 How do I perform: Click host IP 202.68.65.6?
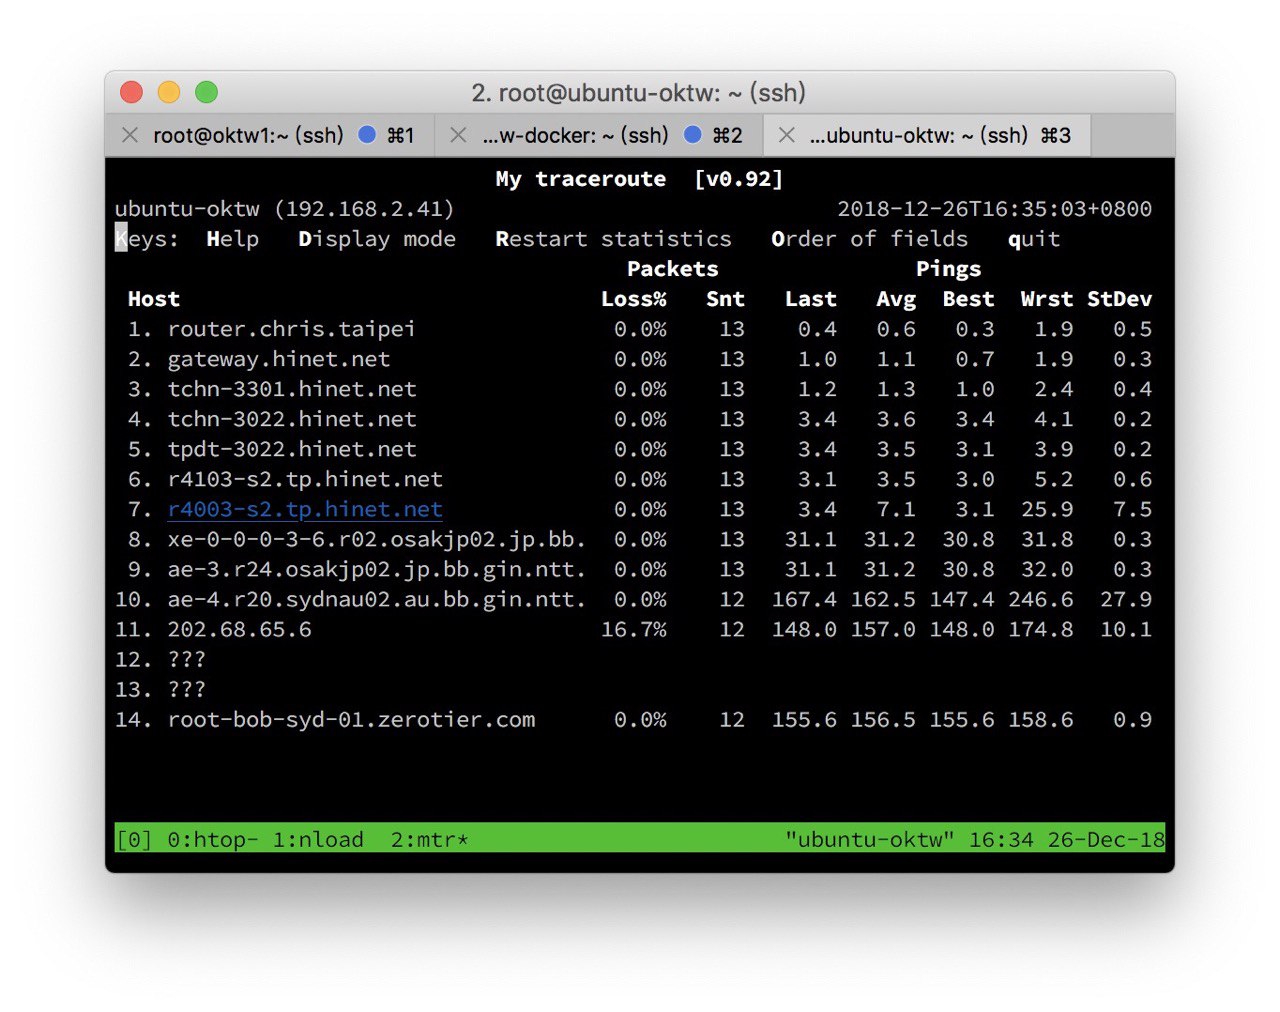(239, 630)
